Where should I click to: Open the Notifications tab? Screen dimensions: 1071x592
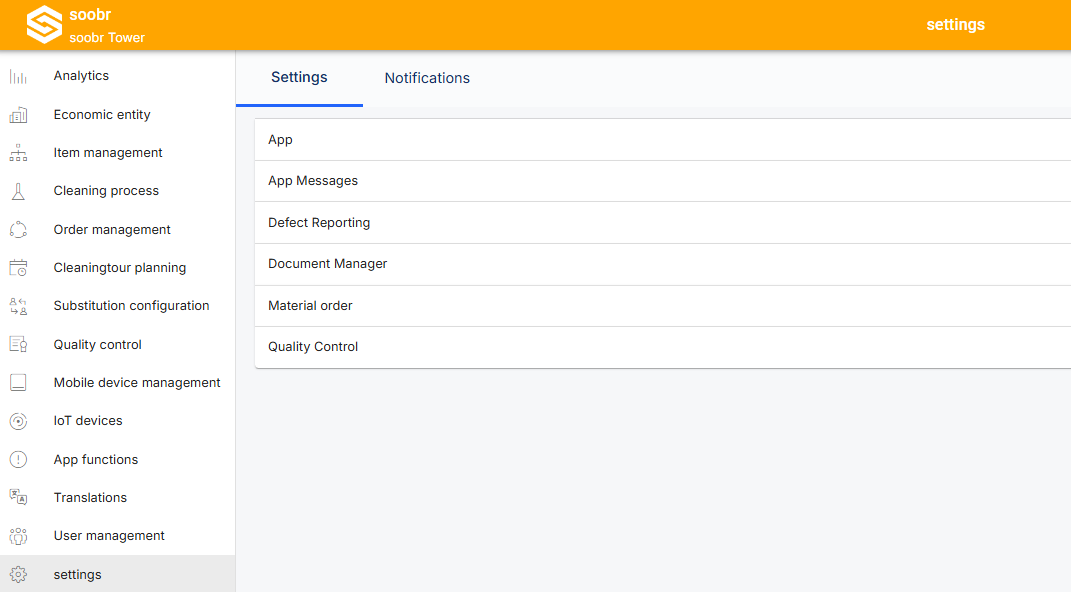427,78
